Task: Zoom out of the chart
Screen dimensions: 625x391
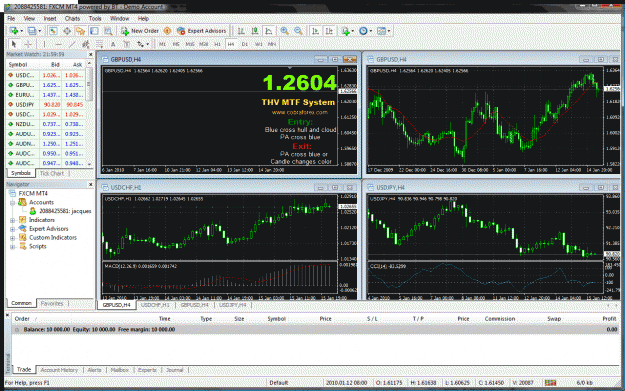Action: click(x=298, y=31)
